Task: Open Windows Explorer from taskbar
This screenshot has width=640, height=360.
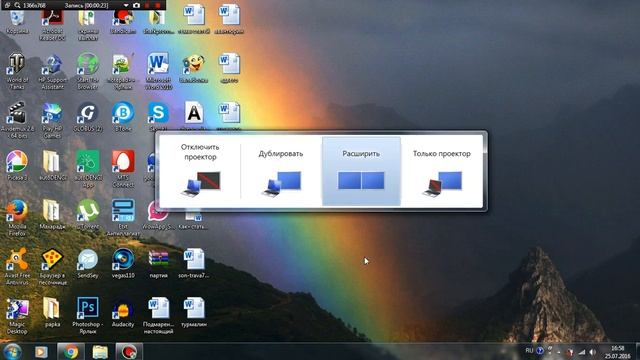Action: (x=100, y=352)
